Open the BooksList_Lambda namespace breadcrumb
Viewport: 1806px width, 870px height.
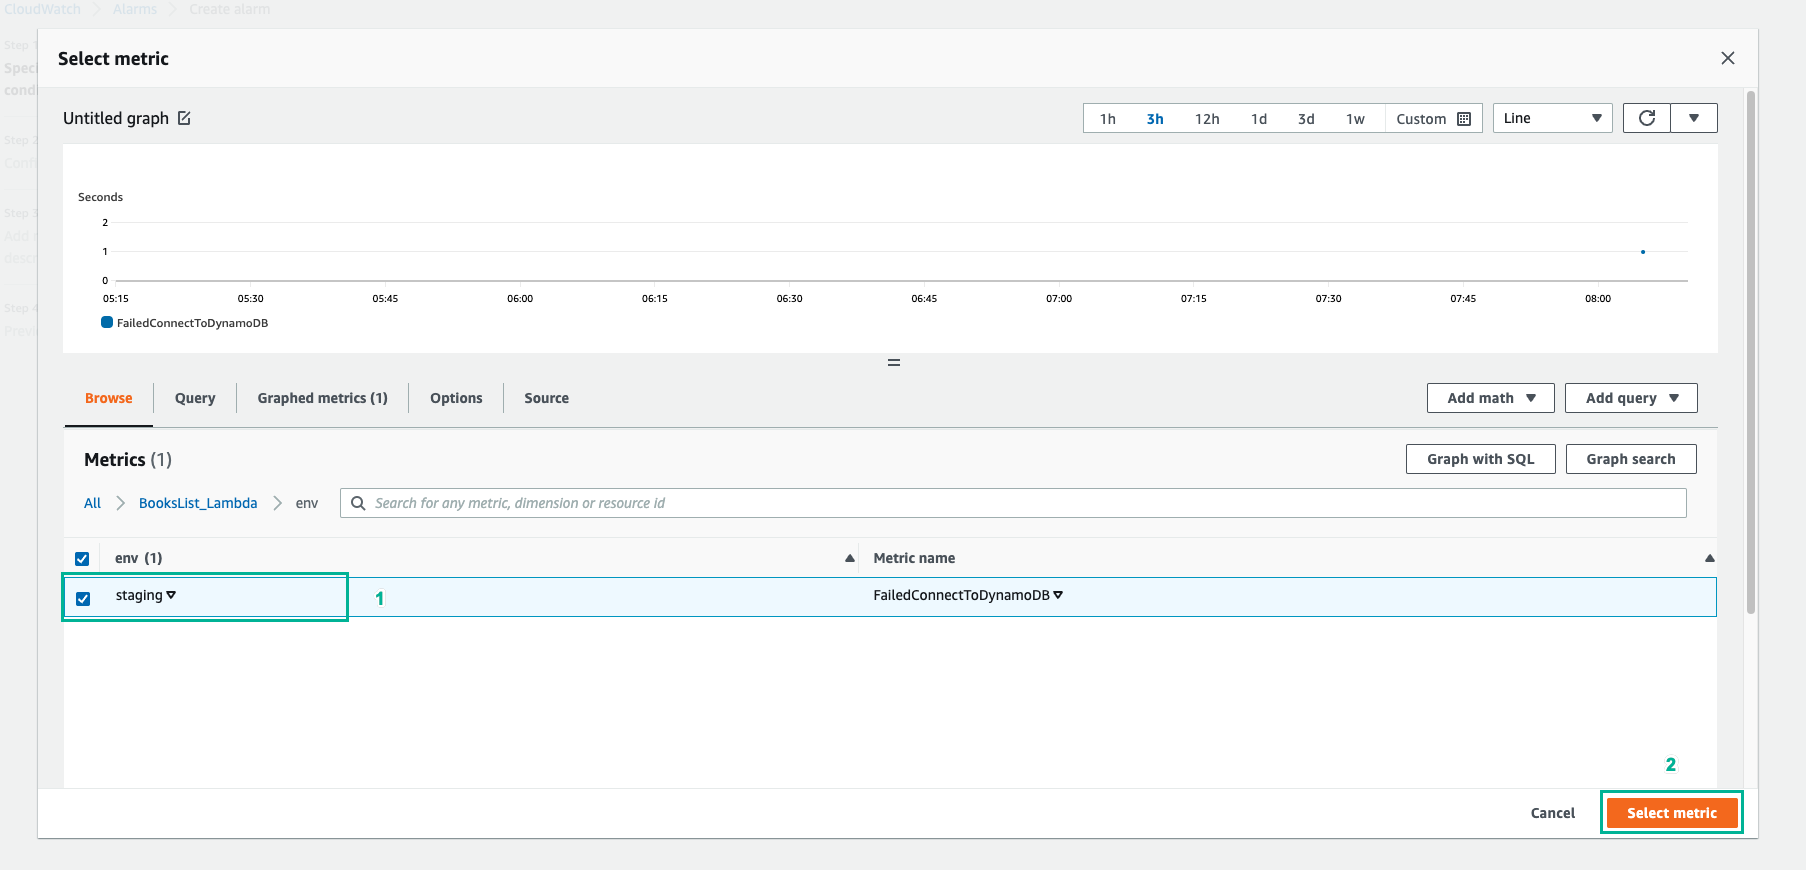(x=198, y=503)
